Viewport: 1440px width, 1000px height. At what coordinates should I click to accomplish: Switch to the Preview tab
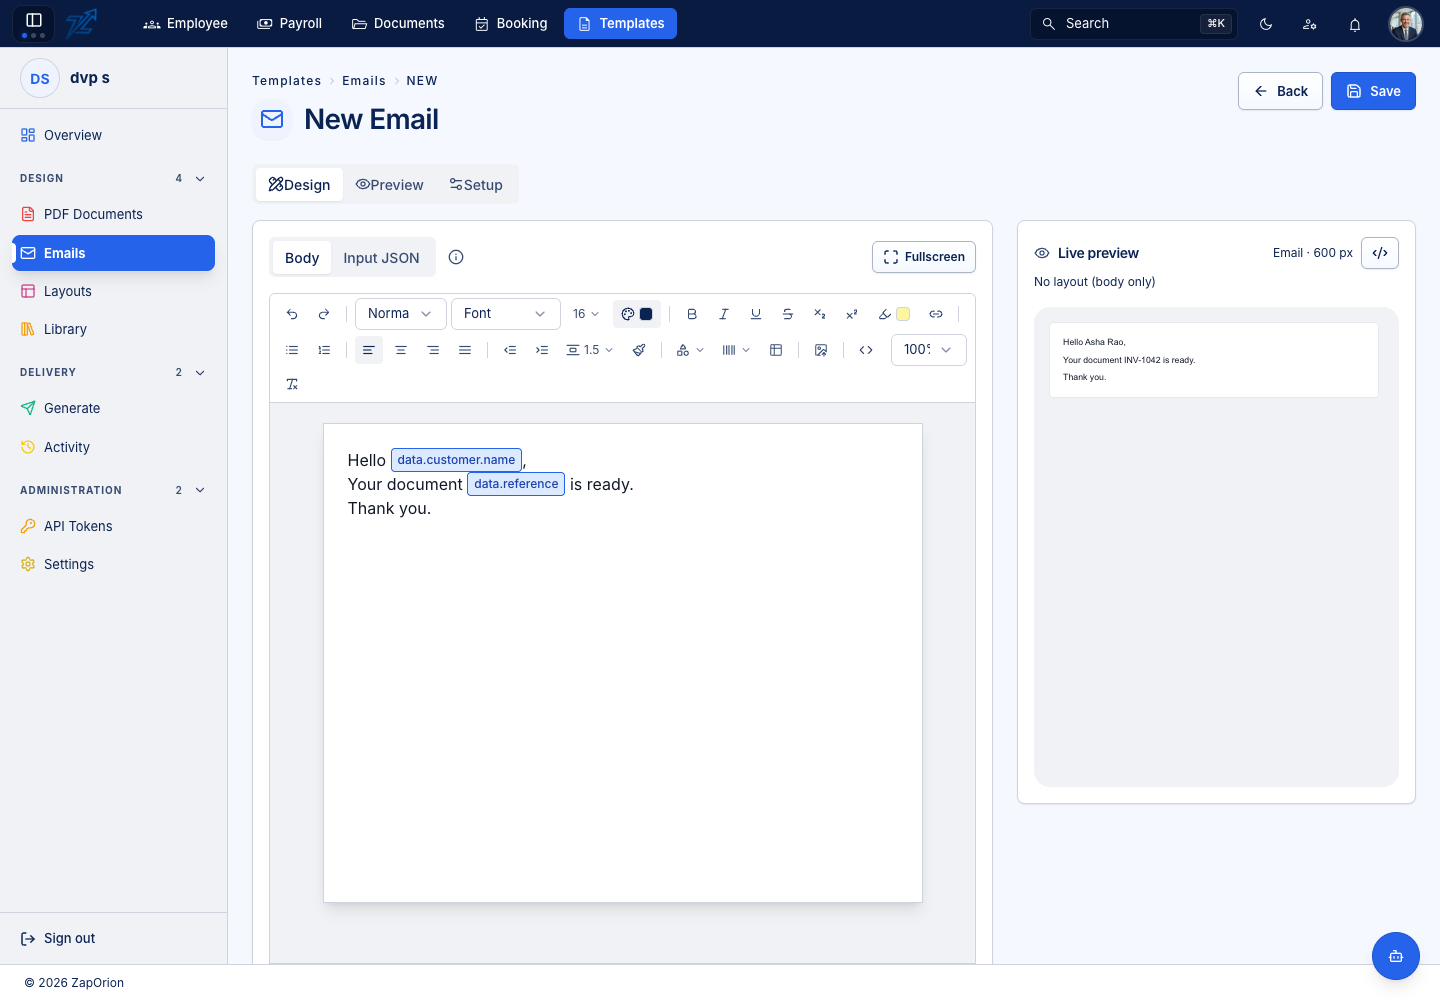click(x=390, y=185)
